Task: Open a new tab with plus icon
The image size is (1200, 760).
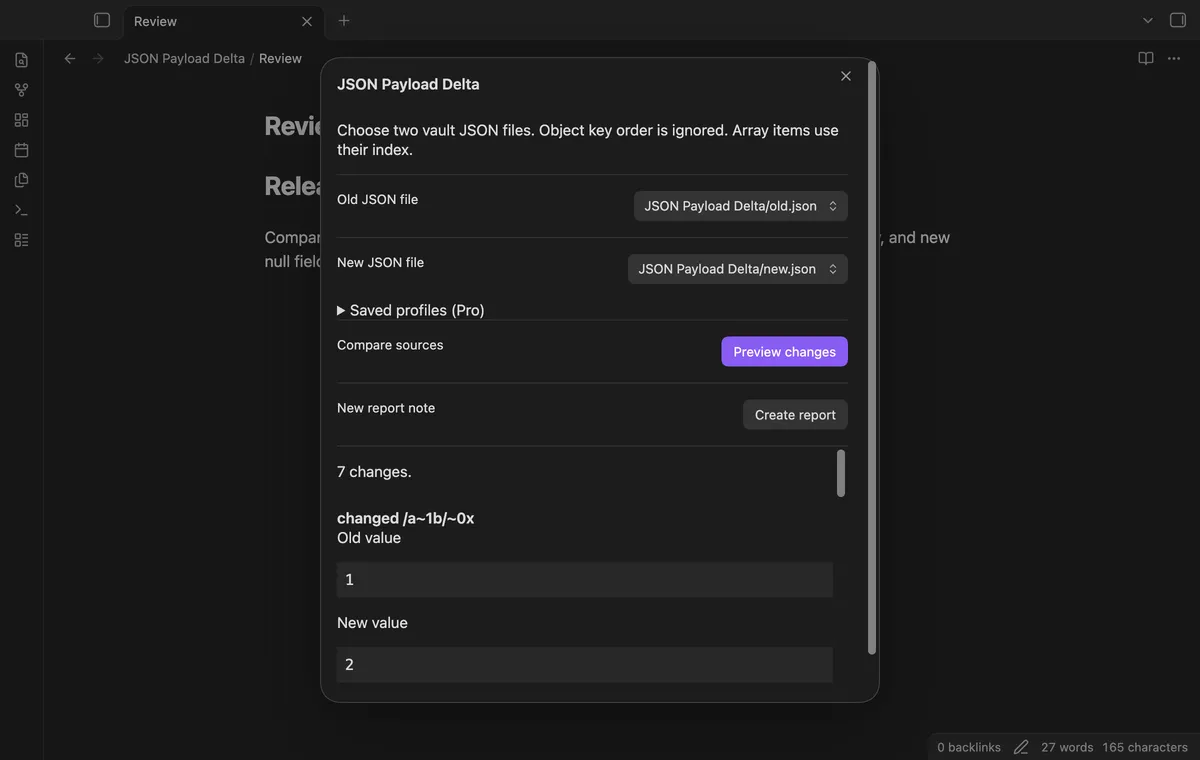Action: (344, 20)
